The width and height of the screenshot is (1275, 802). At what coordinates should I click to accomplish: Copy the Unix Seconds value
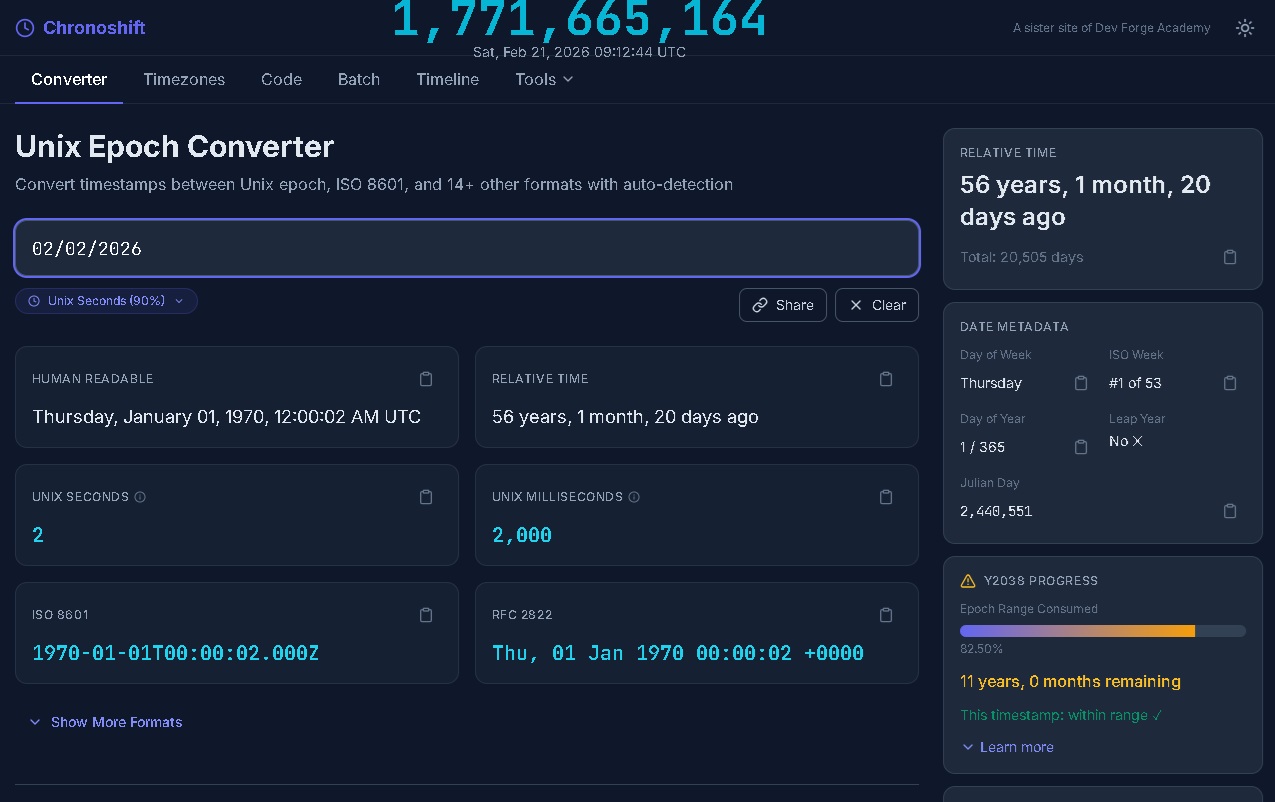(426, 497)
